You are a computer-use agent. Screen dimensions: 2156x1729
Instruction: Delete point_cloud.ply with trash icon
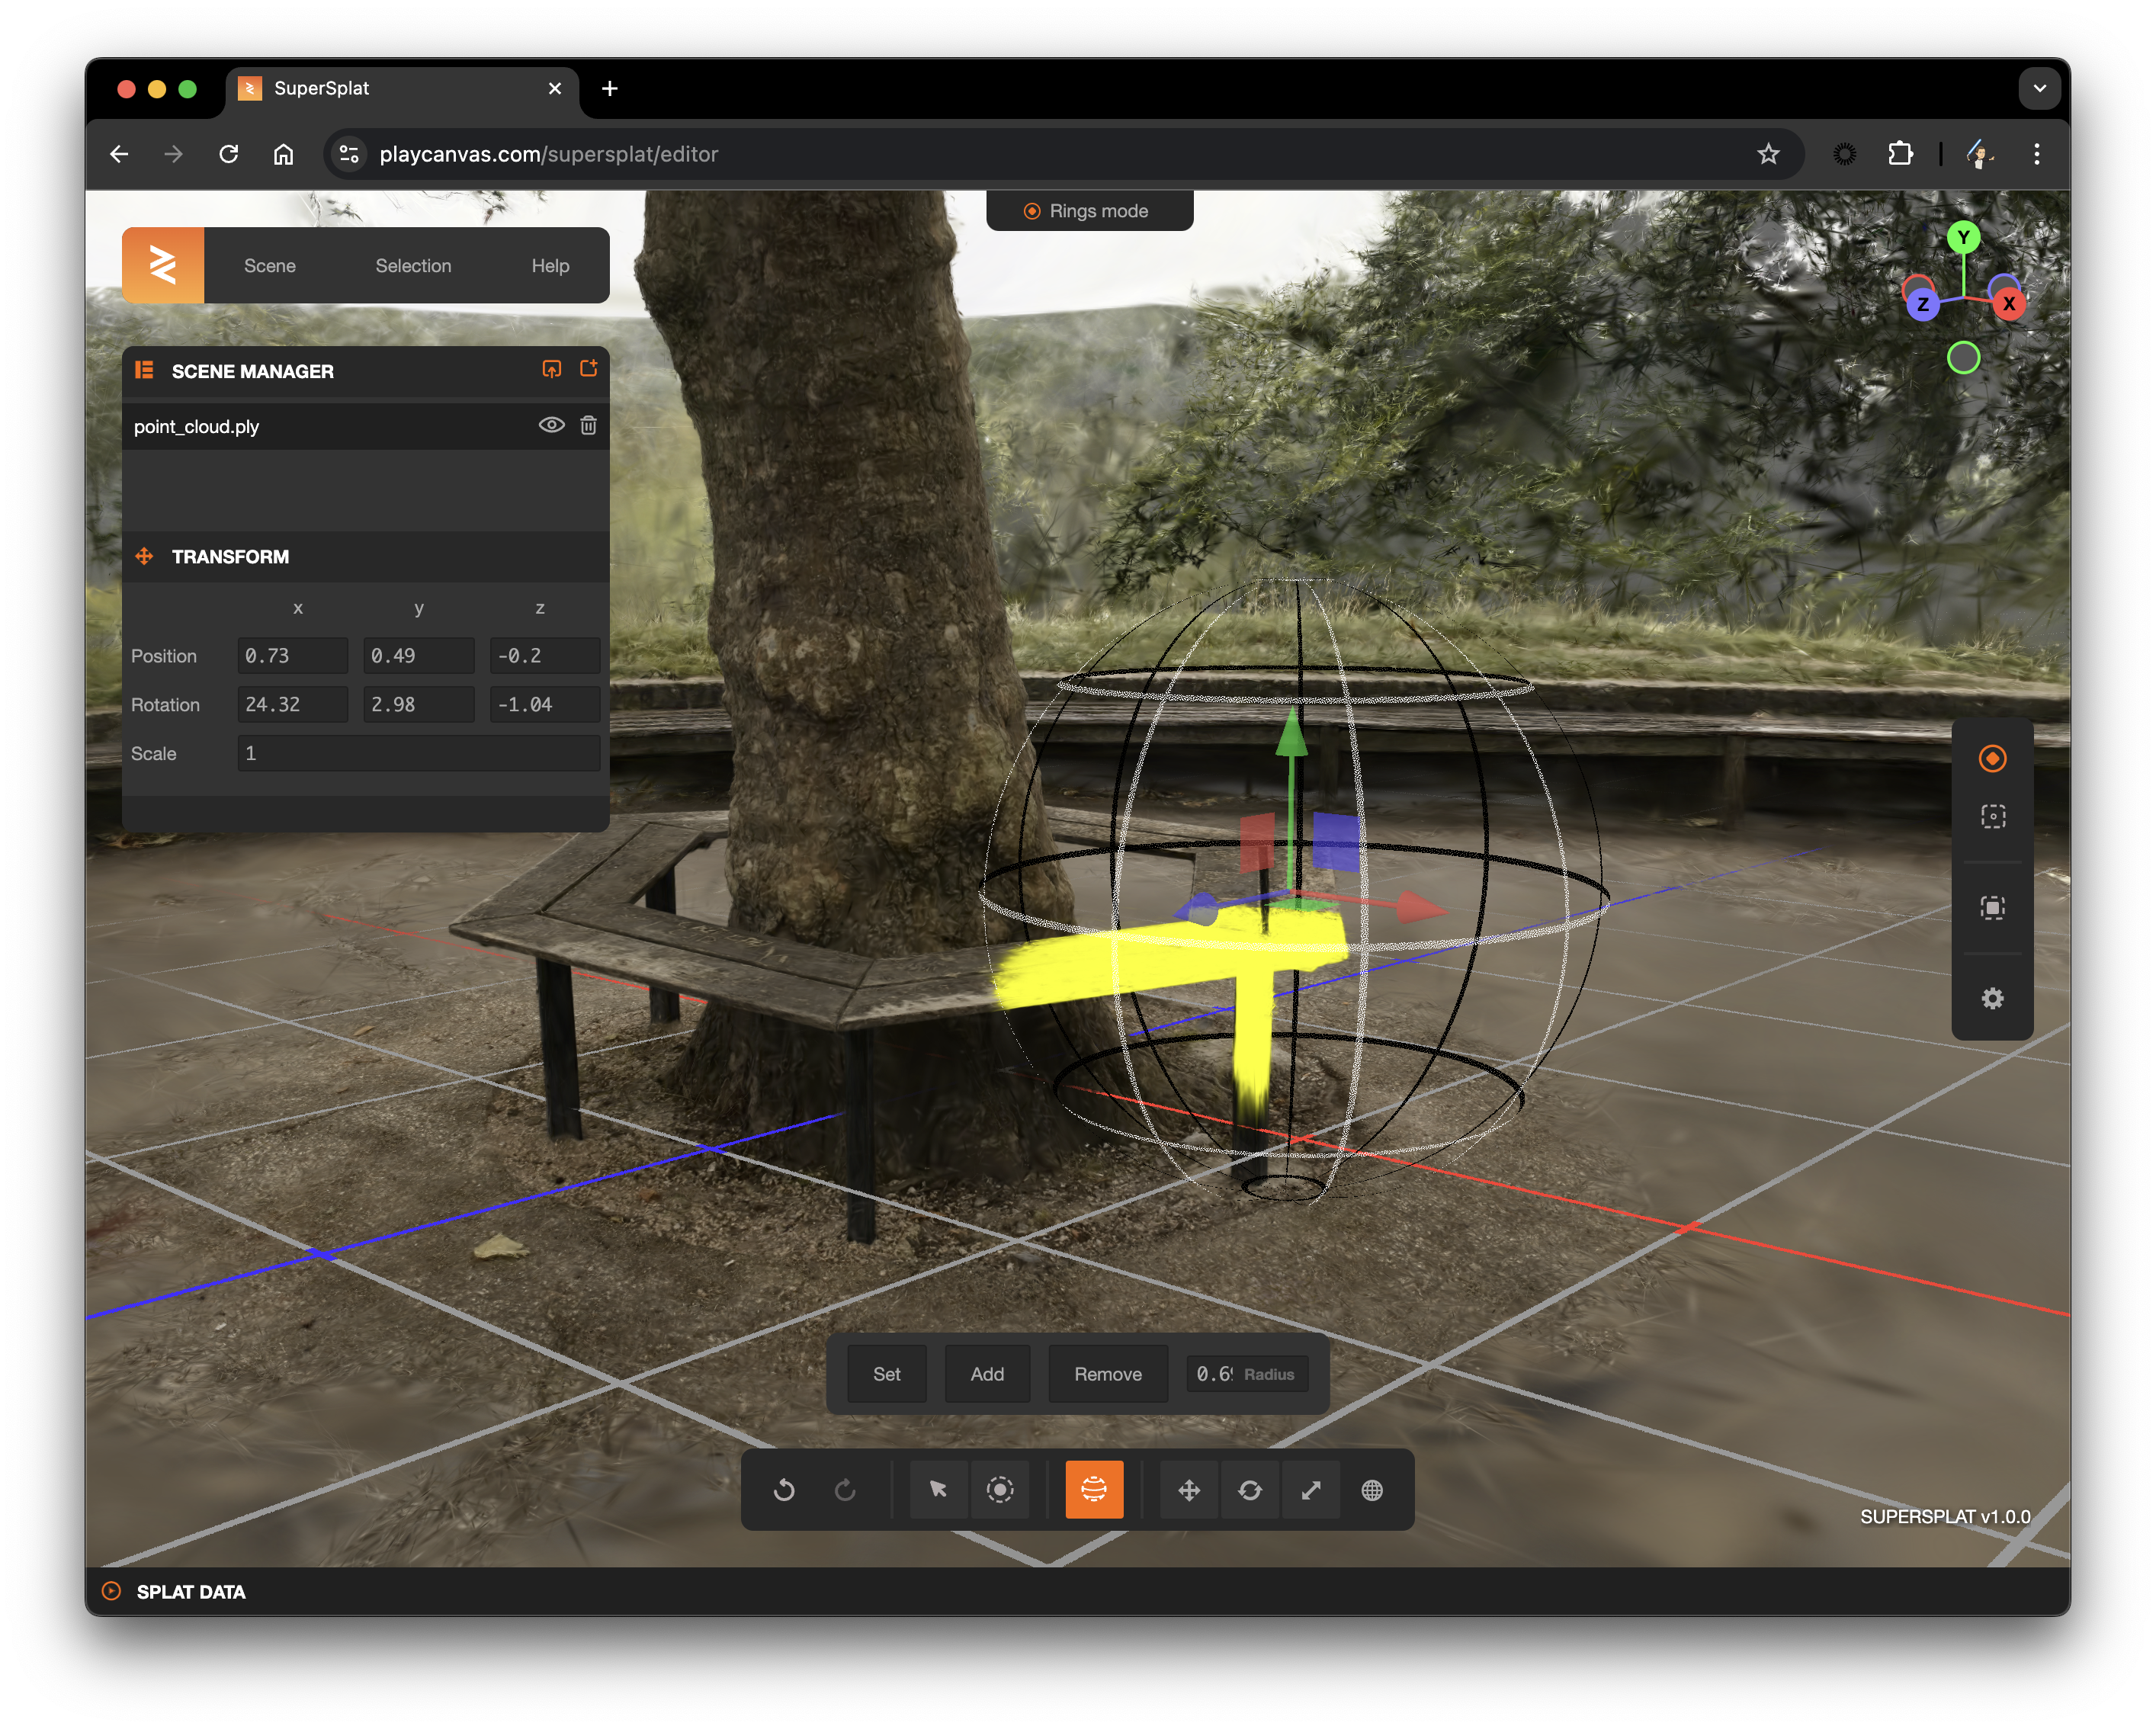tap(588, 425)
